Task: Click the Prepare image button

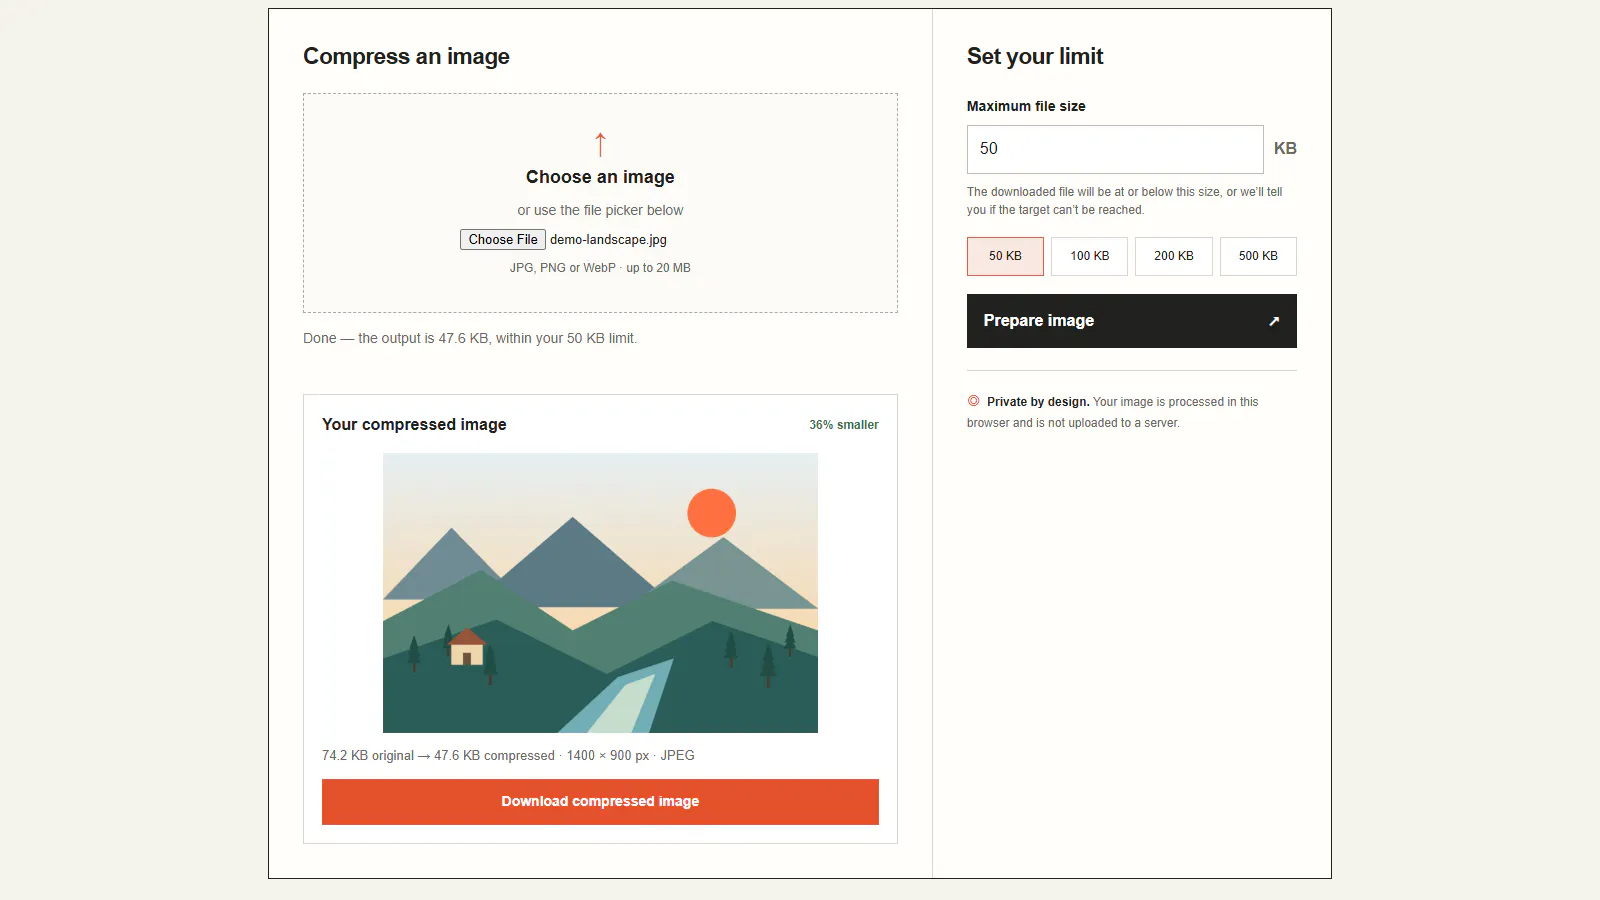Action: tap(1132, 321)
